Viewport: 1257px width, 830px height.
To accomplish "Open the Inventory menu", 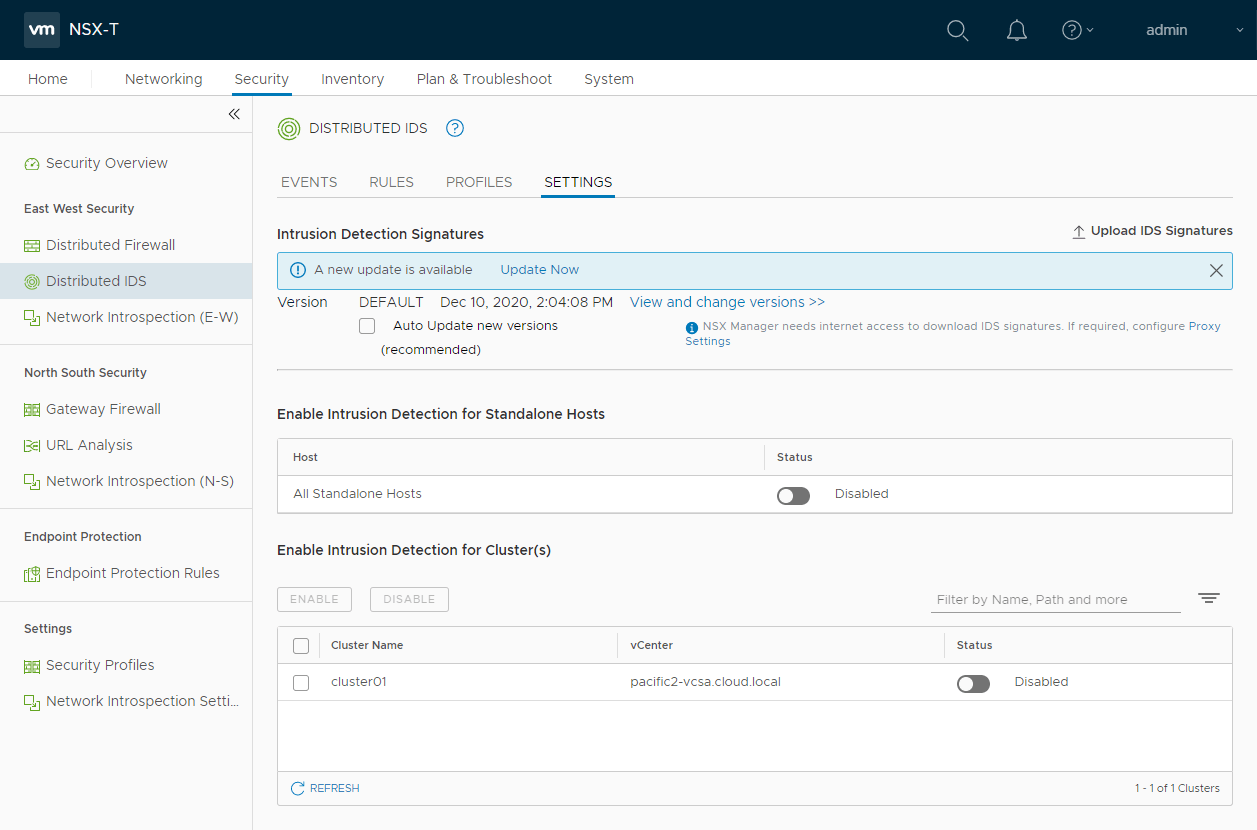I will tap(352, 79).
